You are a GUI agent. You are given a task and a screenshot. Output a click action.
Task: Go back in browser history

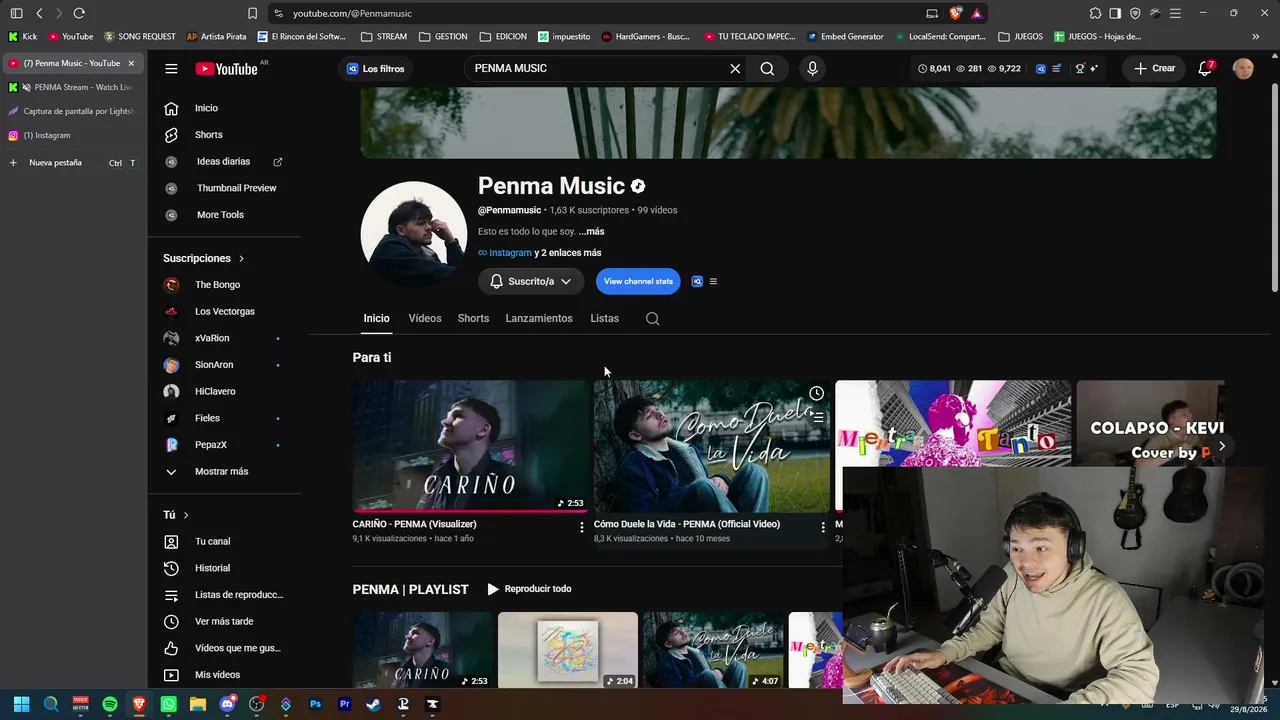[x=39, y=13]
